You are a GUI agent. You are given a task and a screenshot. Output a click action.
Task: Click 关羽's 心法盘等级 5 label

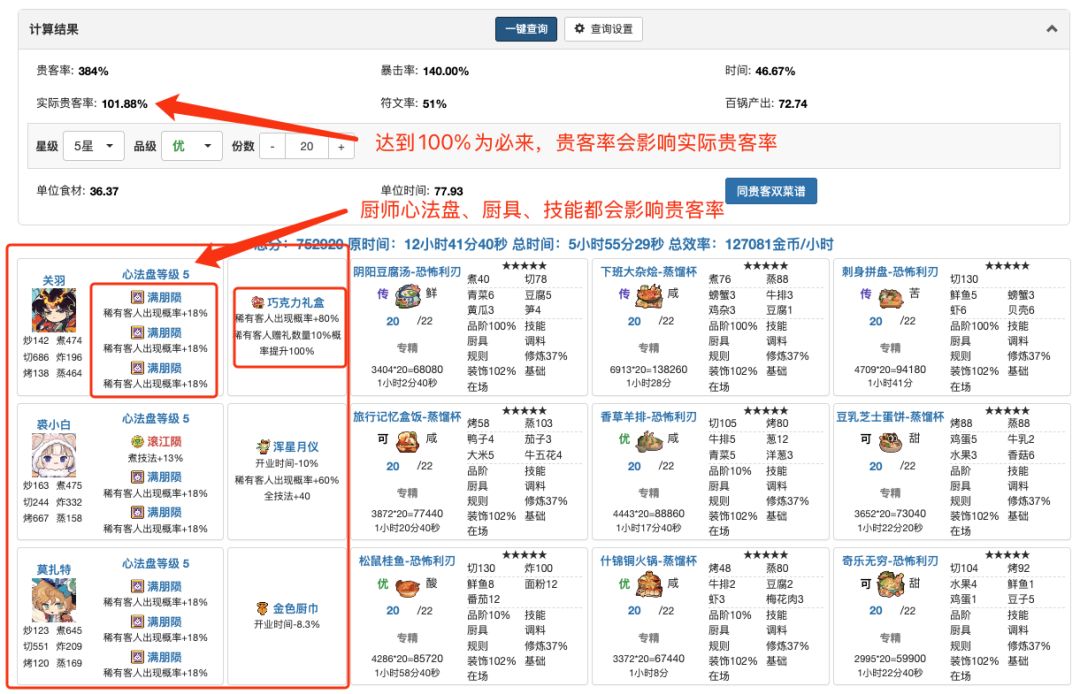(x=156, y=274)
